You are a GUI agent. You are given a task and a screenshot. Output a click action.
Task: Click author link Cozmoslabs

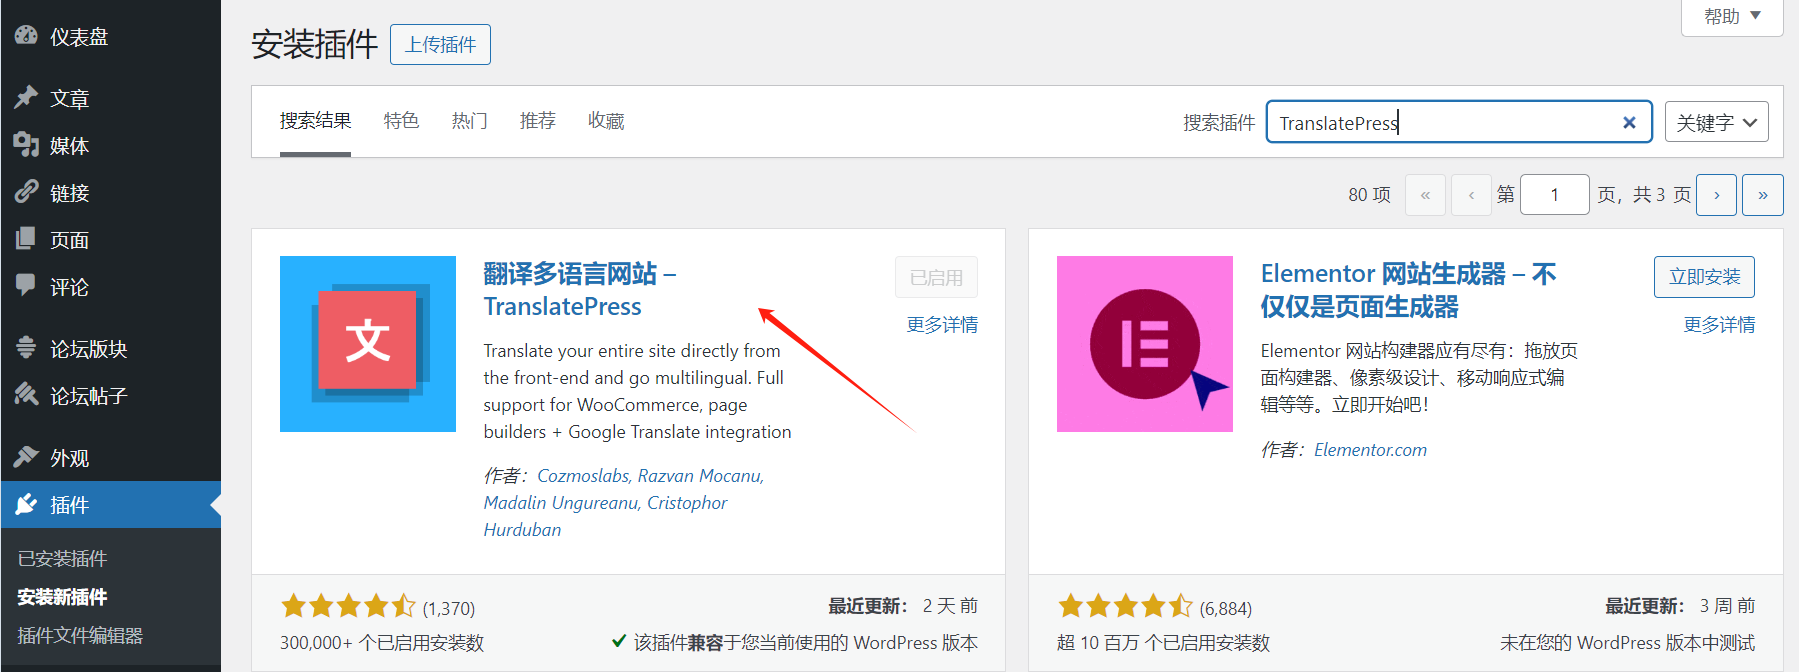[x=583, y=476]
